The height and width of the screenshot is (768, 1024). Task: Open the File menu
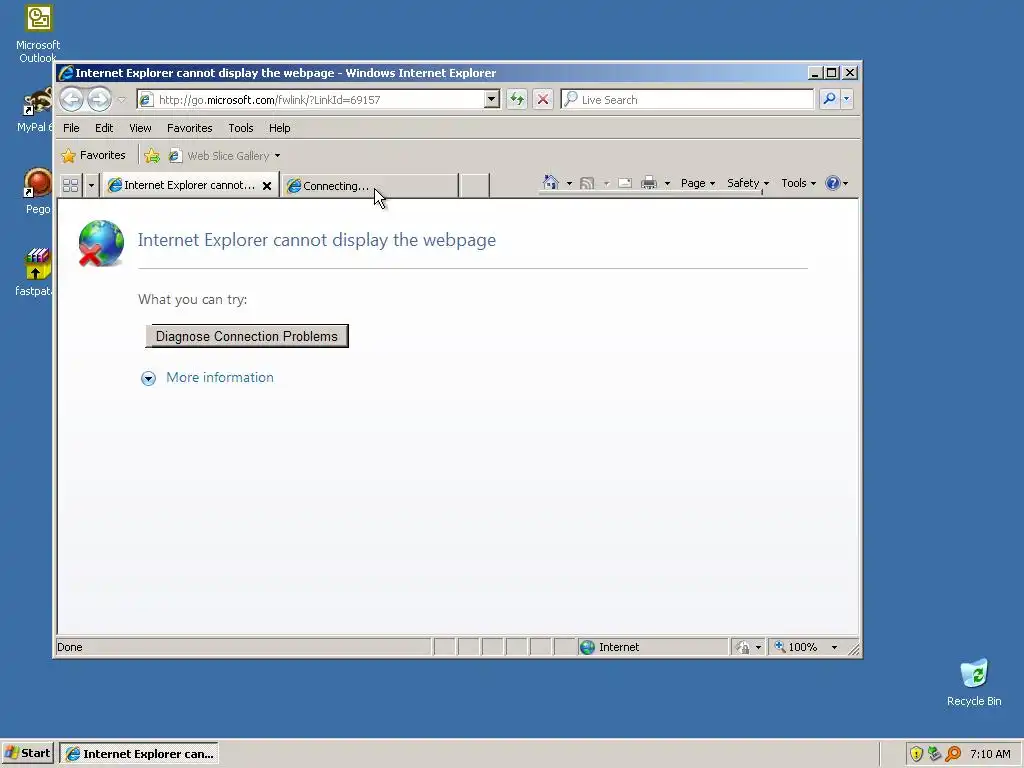[x=71, y=128]
